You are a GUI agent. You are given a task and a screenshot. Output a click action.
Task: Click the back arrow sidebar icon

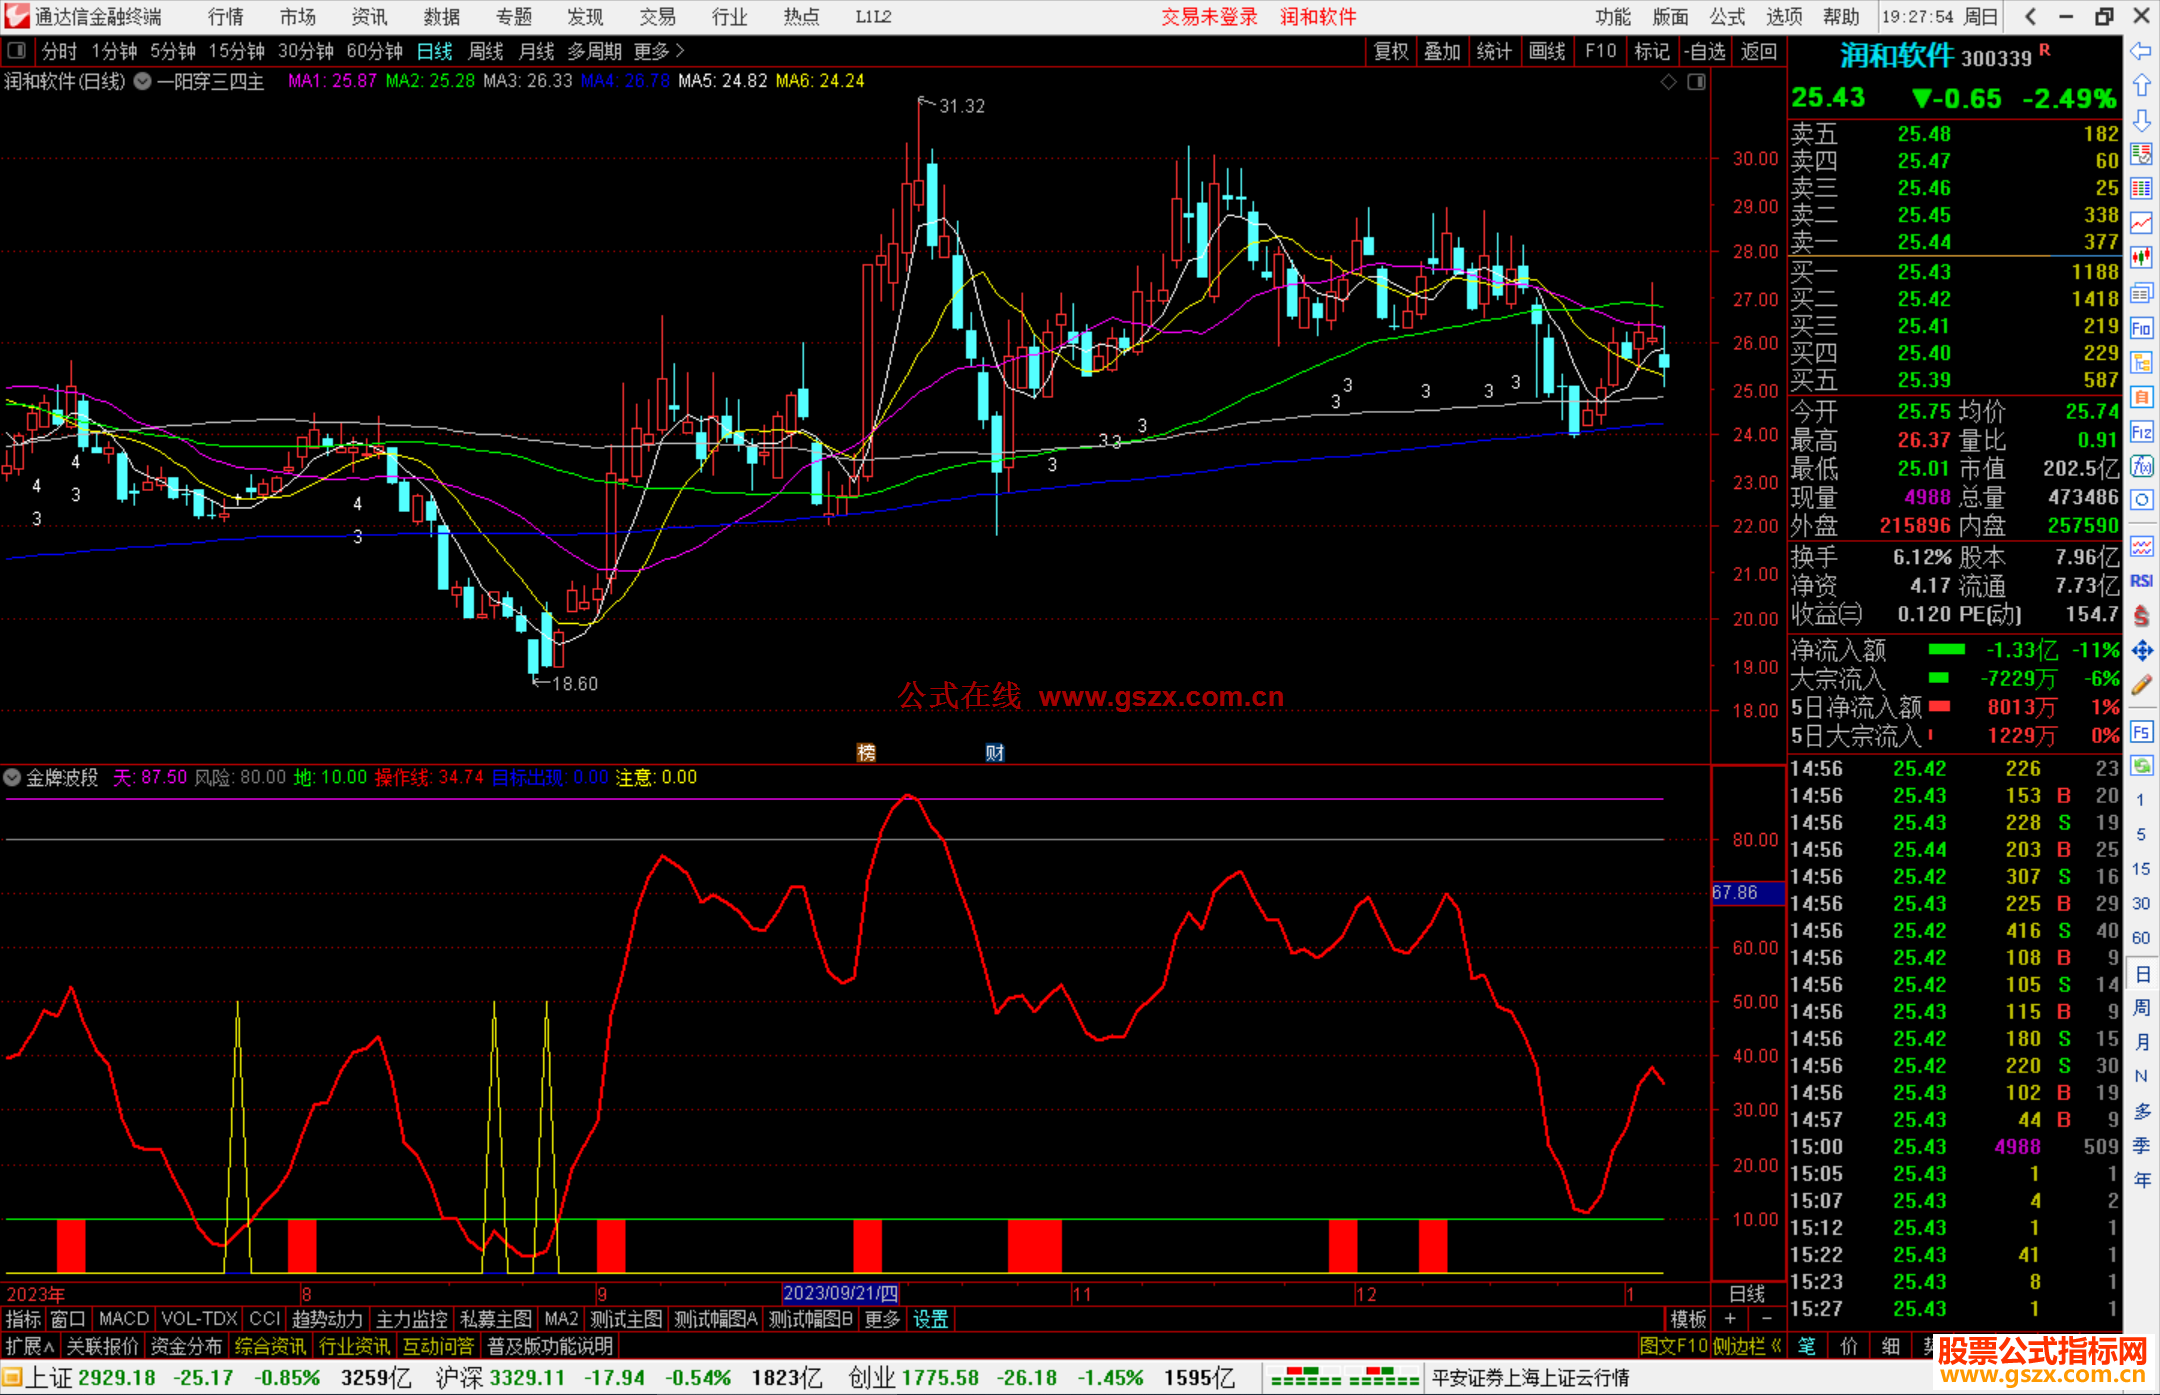click(x=2141, y=51)
